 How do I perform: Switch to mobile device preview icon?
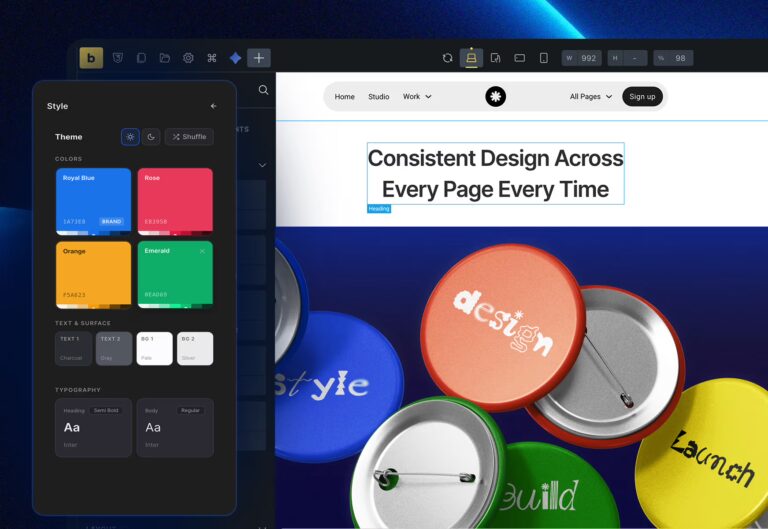pyautogui.click(x=544, y=58)
